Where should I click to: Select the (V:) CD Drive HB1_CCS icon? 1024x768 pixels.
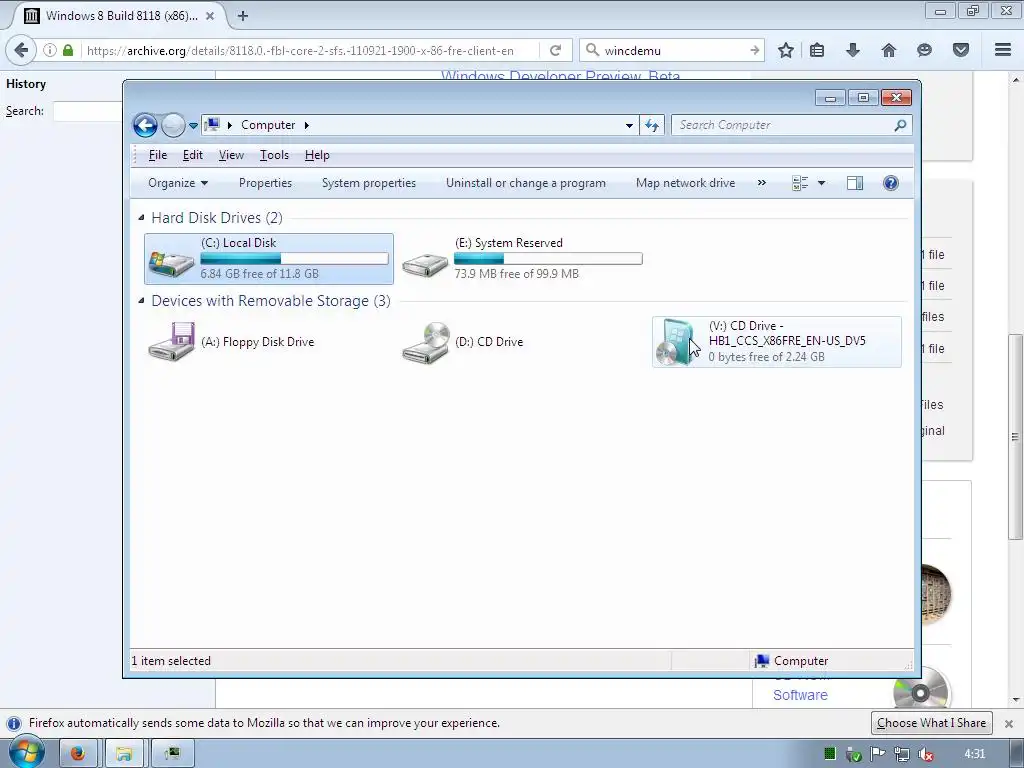pos(677,342)
